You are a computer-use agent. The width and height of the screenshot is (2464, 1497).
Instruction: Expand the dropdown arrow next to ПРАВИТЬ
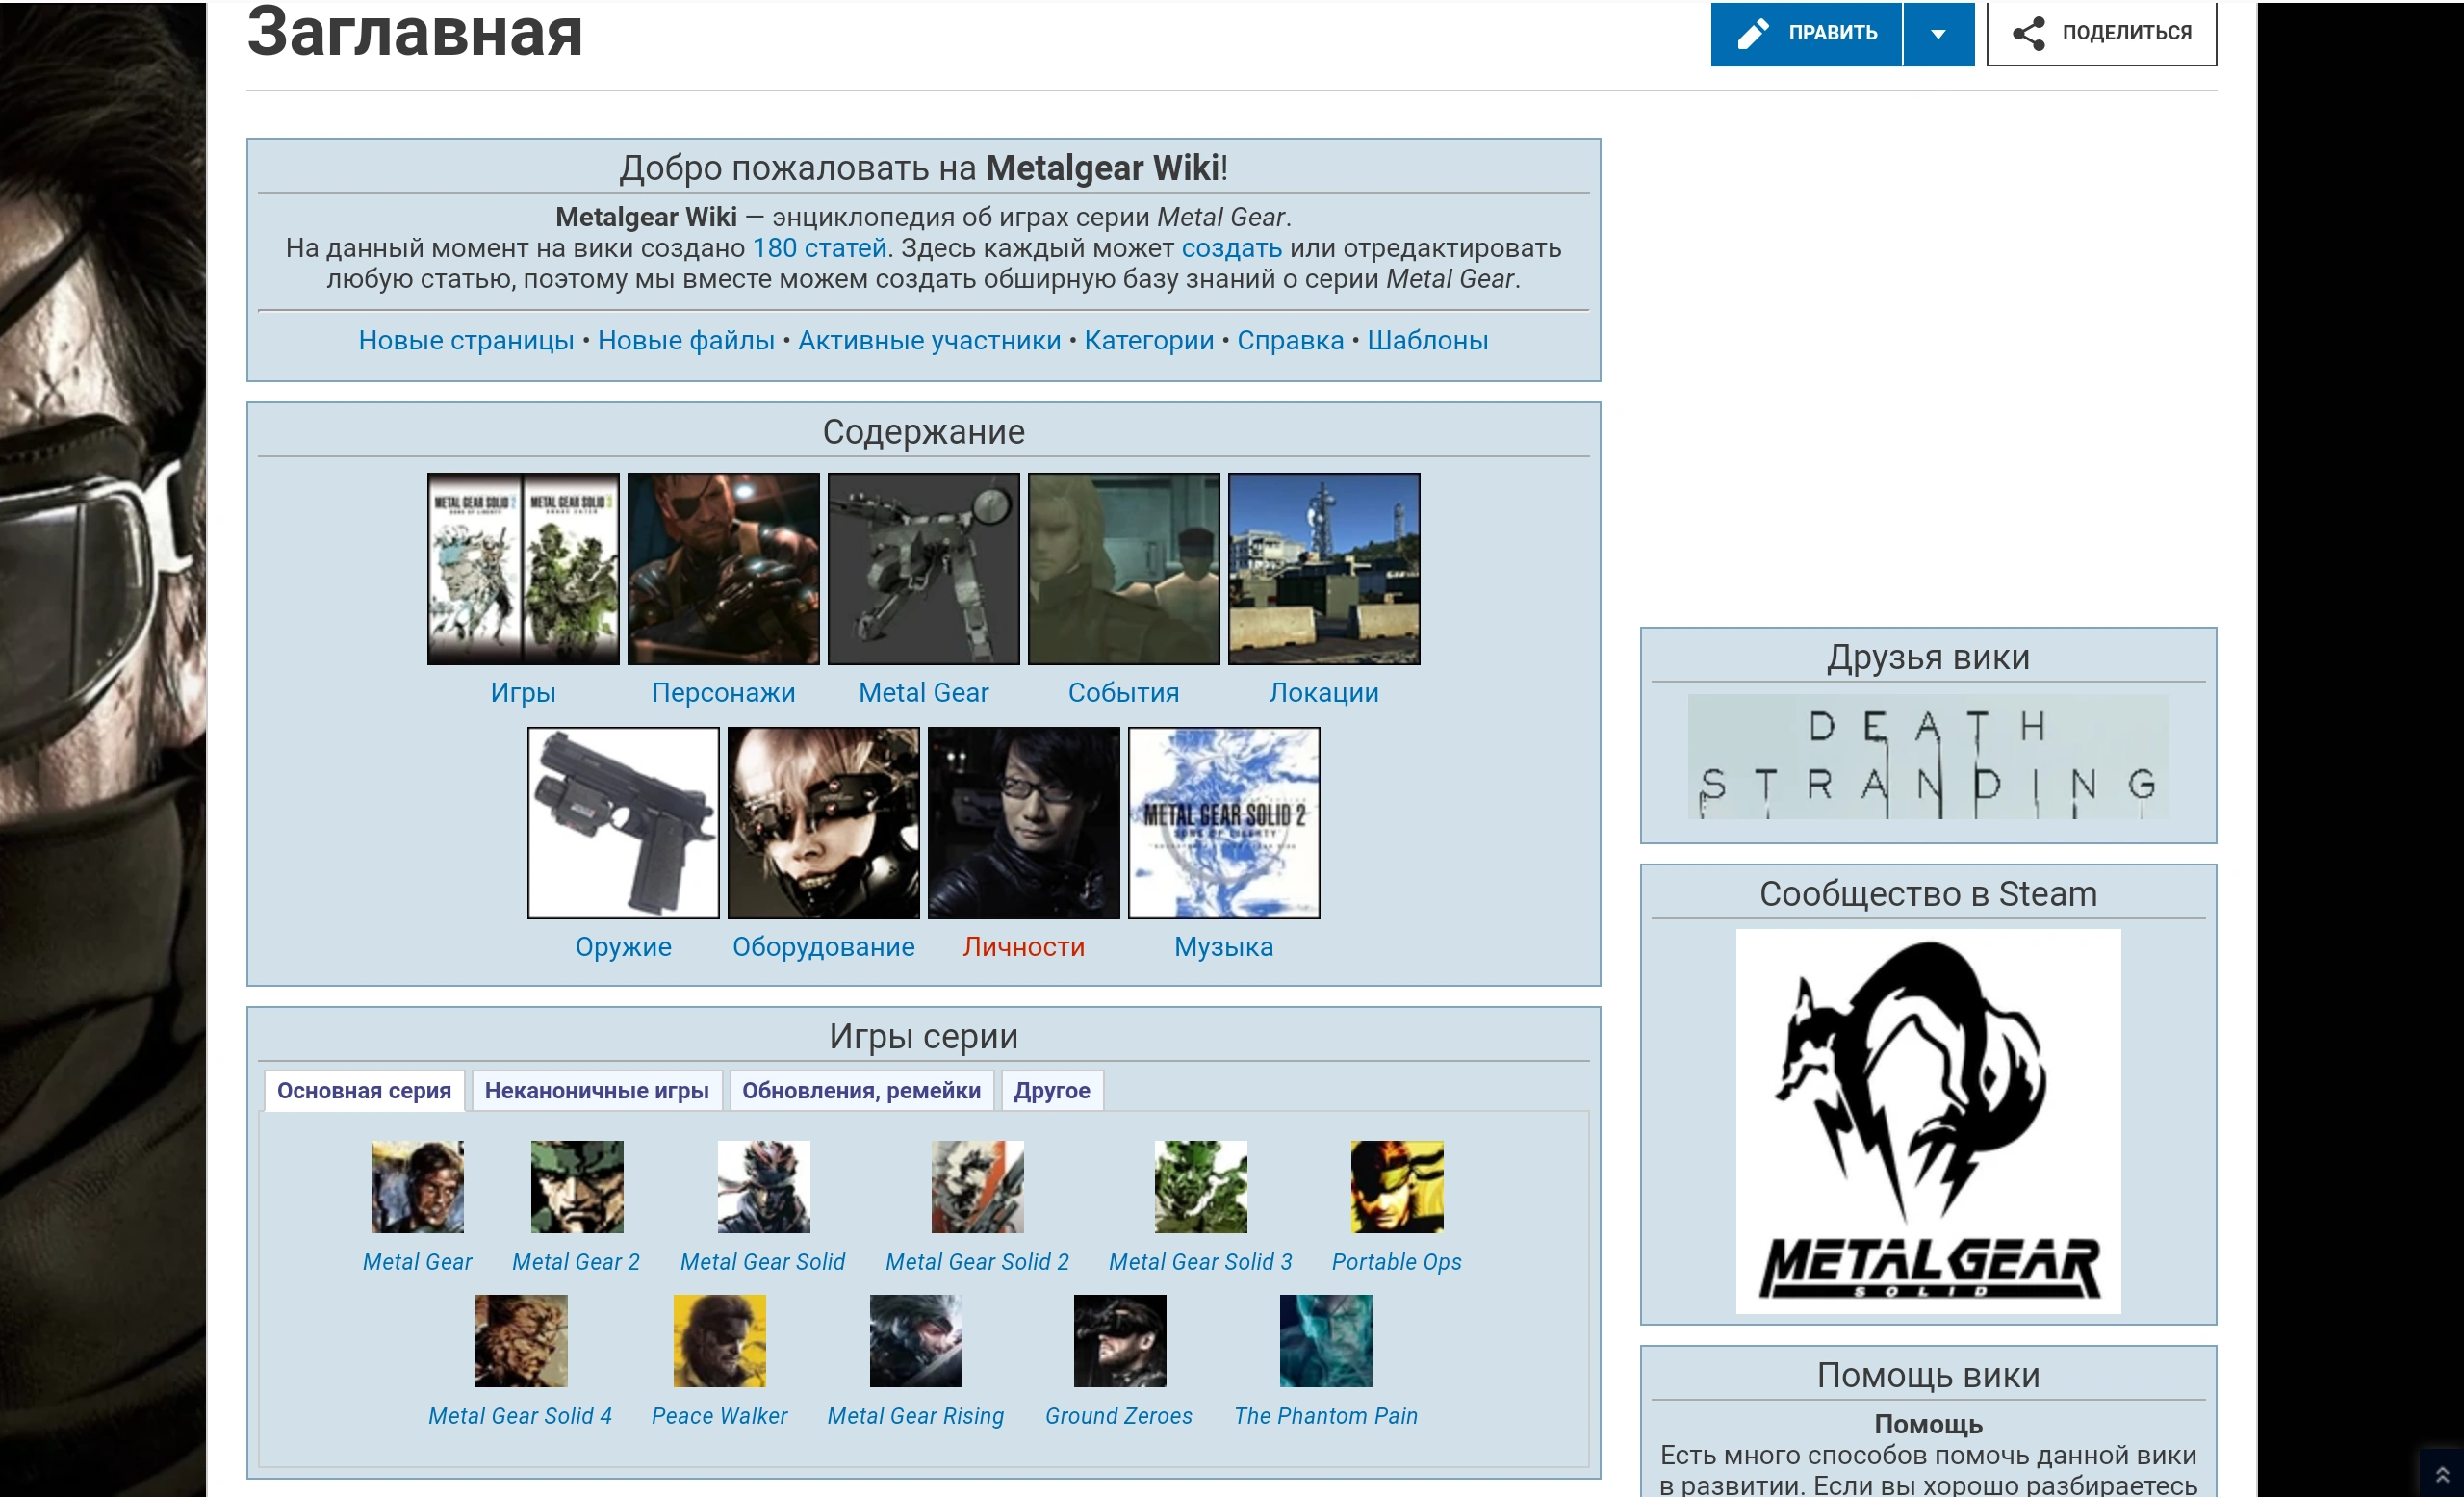[x=1937, y=33]
